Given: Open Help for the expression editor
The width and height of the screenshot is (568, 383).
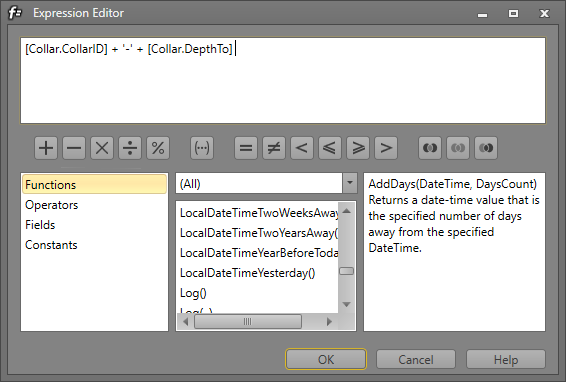Looking at the screenshot, I should 506,359.
